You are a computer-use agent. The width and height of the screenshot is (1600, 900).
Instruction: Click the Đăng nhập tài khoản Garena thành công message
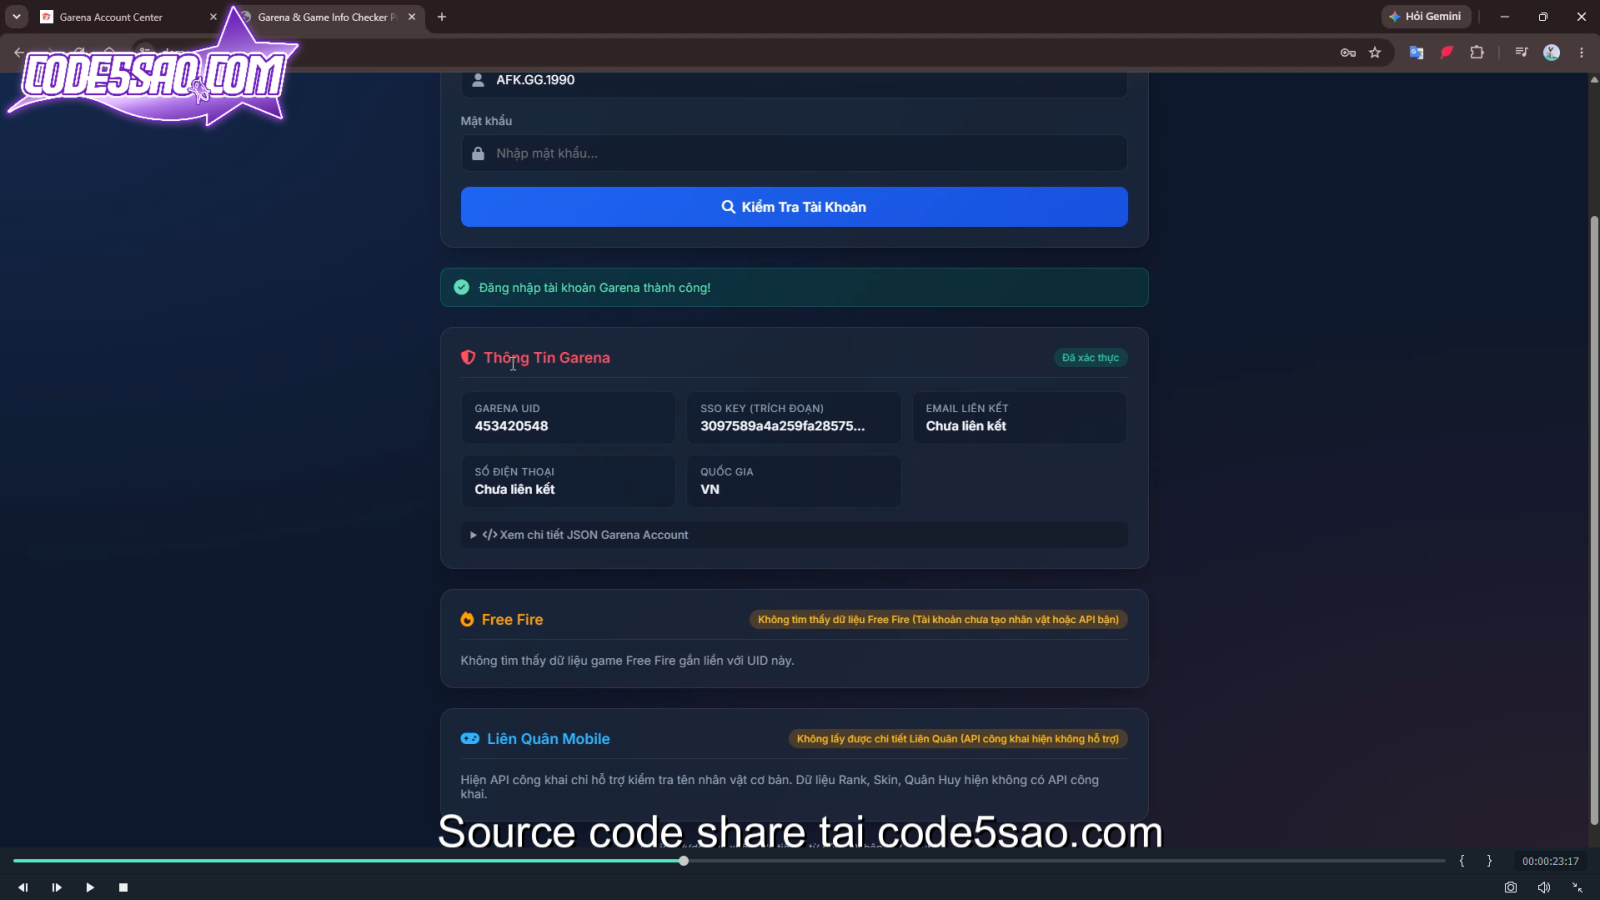[595, 288]
